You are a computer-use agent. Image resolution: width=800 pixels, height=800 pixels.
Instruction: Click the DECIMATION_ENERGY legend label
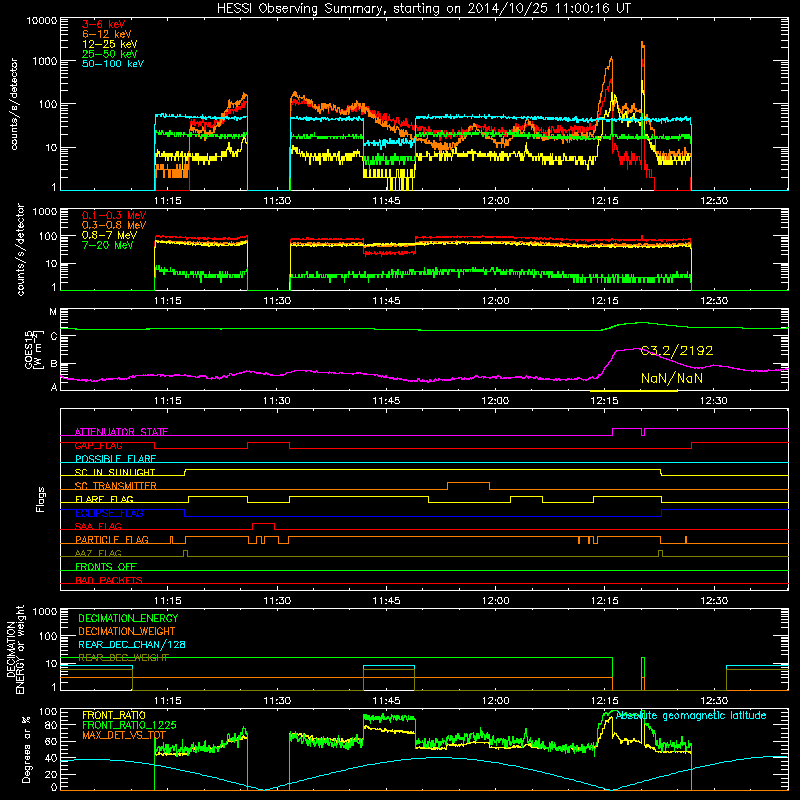tap(128, 618)
